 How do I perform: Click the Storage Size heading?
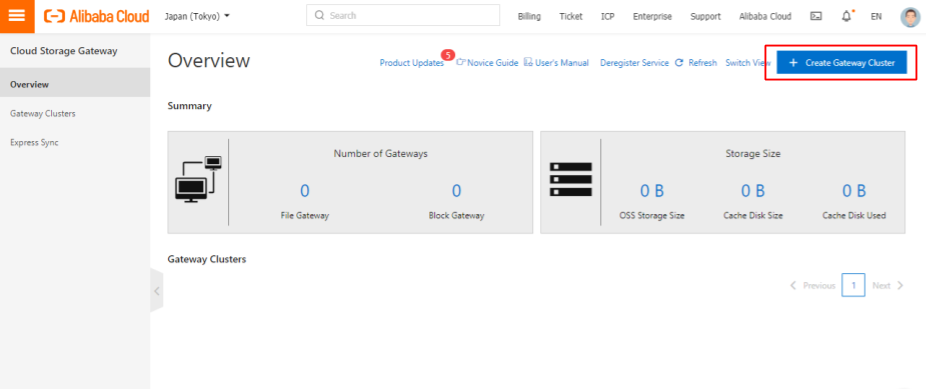point(752,154)
